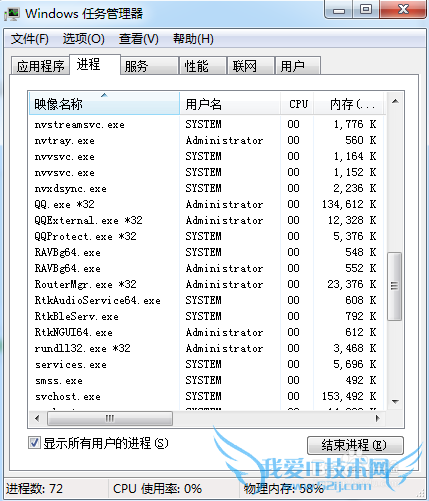Image resolution: width=429 pixels, height=501 pixels.
Task: Select nvvsvc.exe using 1,152 K memory
Action: pyautogui.click(x=207, y=172)
